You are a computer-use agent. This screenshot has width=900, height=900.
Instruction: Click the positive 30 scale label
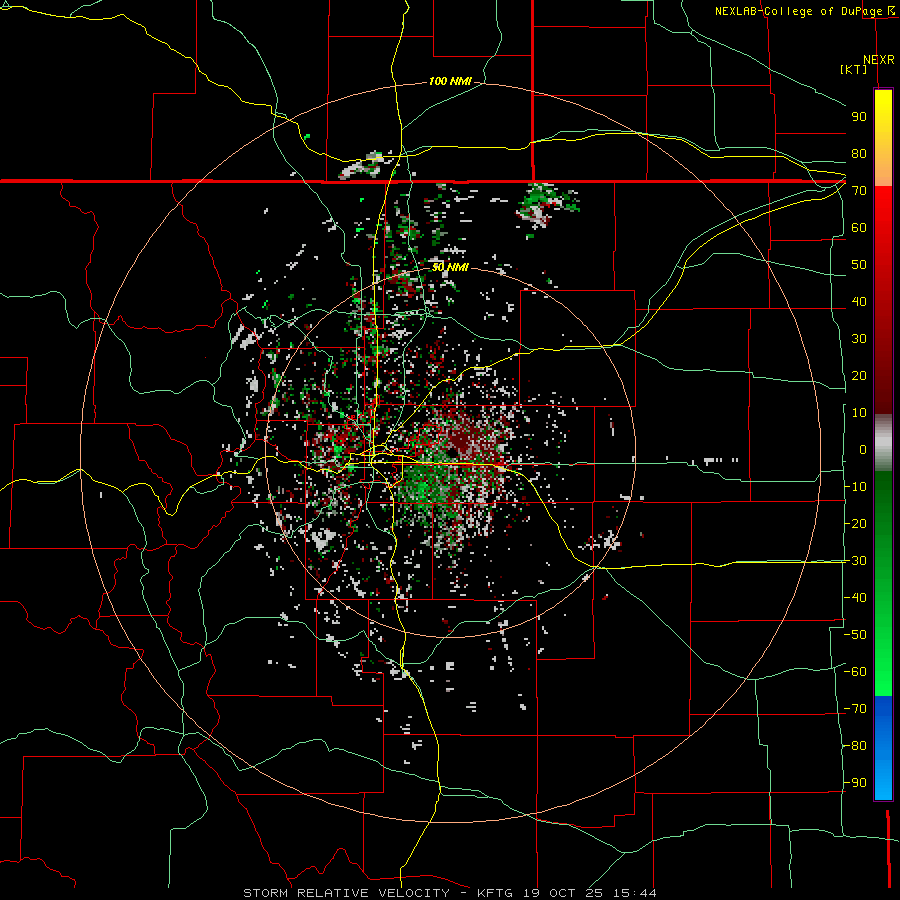point(859,339)
